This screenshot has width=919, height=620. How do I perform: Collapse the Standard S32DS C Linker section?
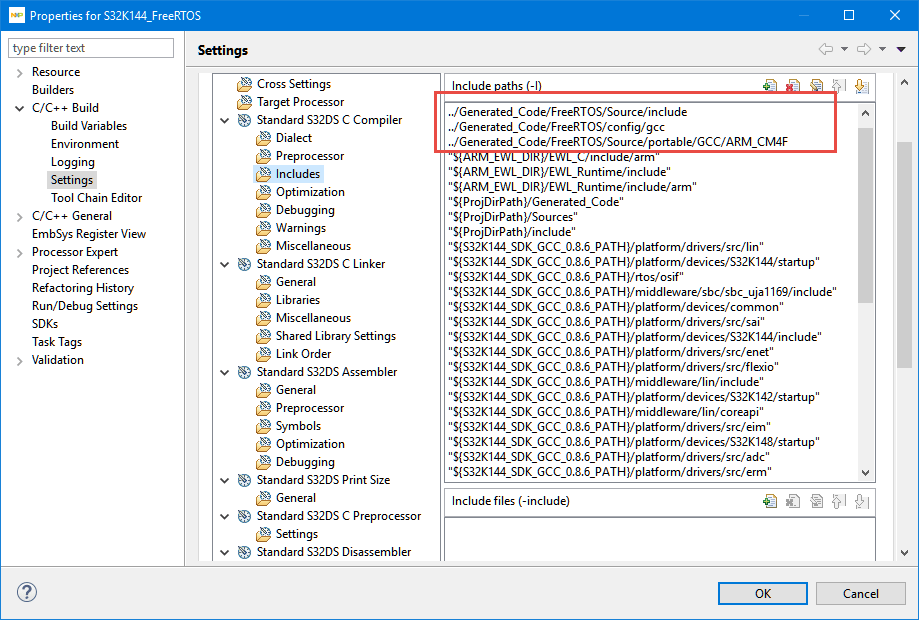coord(226,263)
